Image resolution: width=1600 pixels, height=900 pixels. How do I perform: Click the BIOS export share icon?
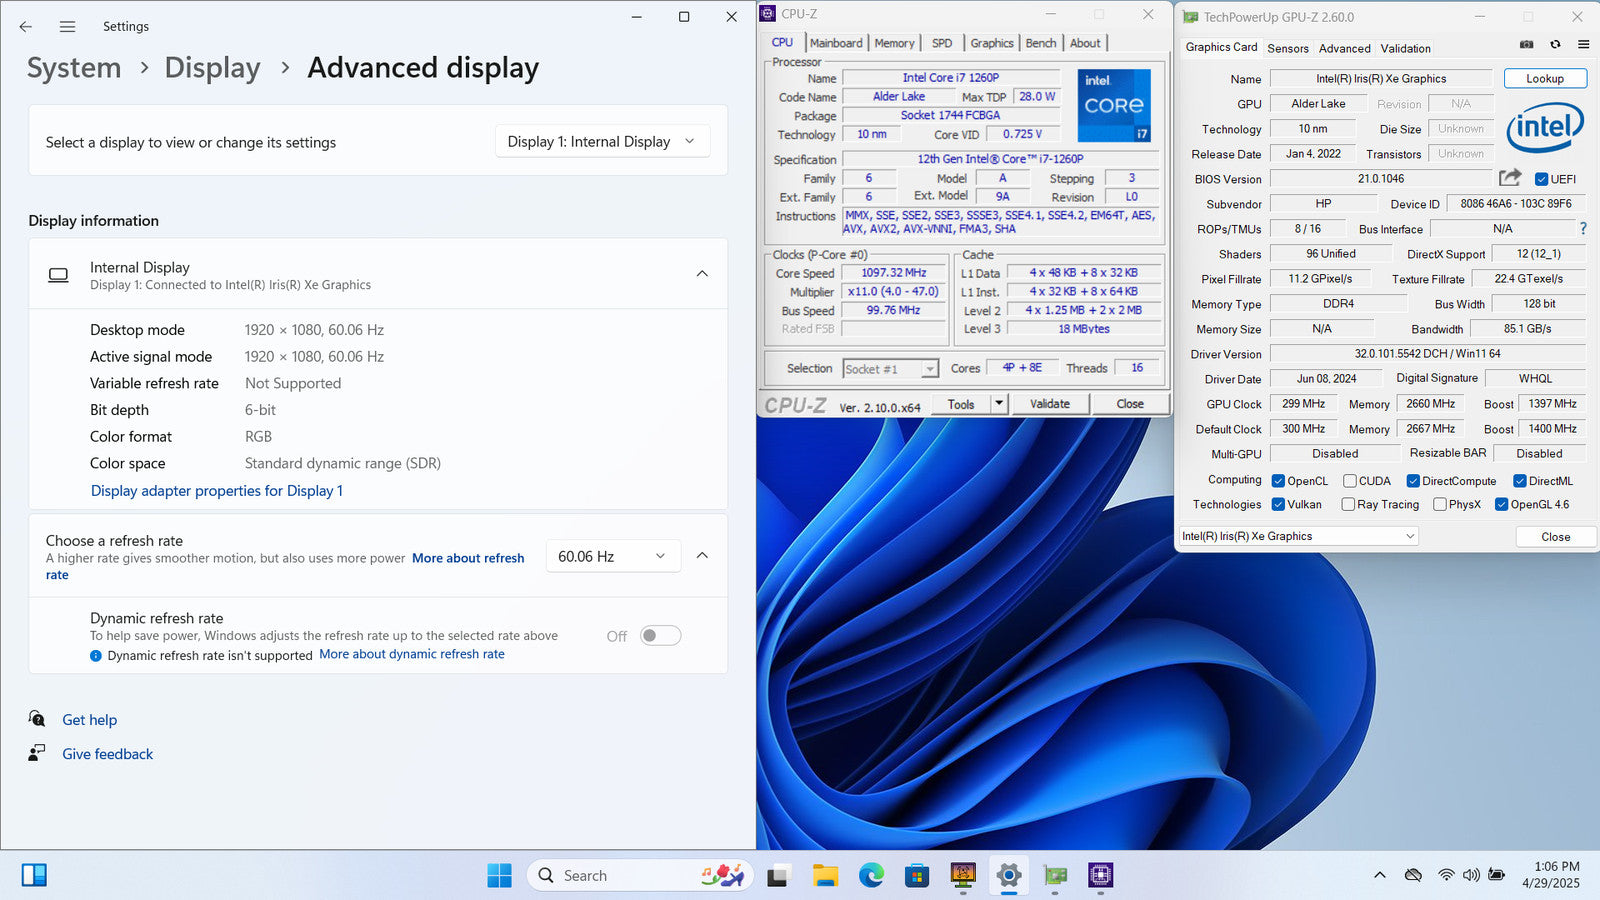[1510, 178]
